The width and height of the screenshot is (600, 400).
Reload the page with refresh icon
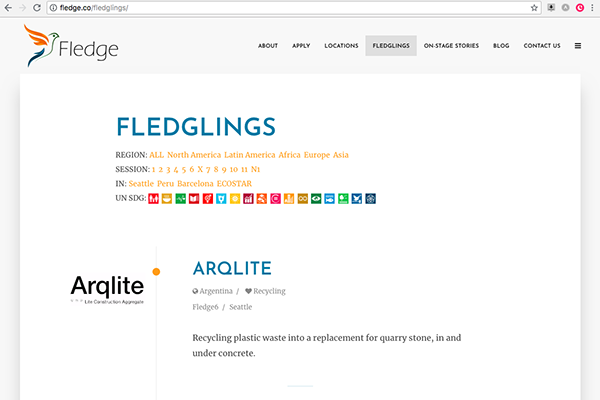(37, 8)
